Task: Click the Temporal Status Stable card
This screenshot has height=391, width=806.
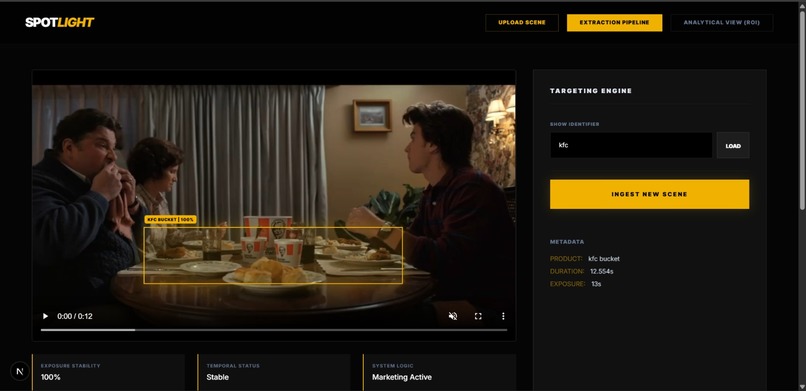Action: [274, 373]
